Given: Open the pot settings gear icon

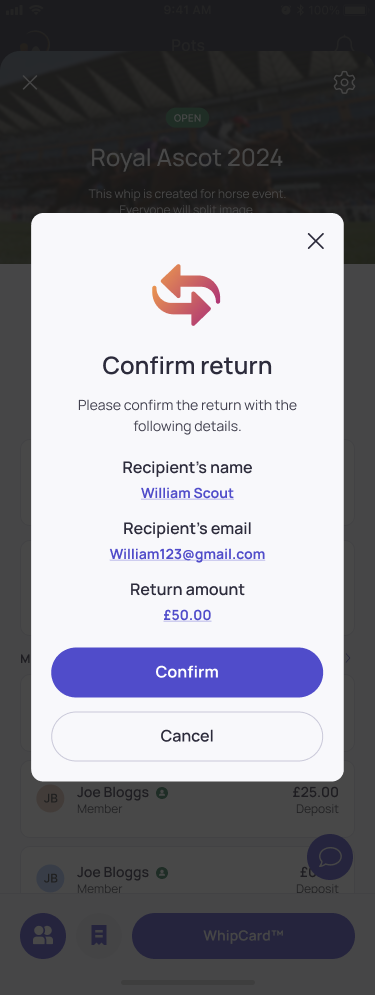Looking at the screenshot, I should point(345,82).
